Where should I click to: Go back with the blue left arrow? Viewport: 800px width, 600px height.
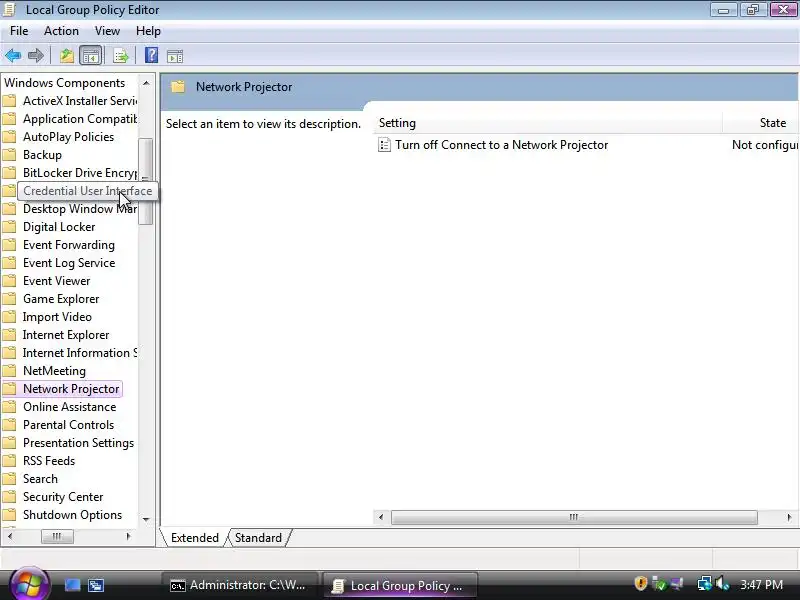click(13, 56)
